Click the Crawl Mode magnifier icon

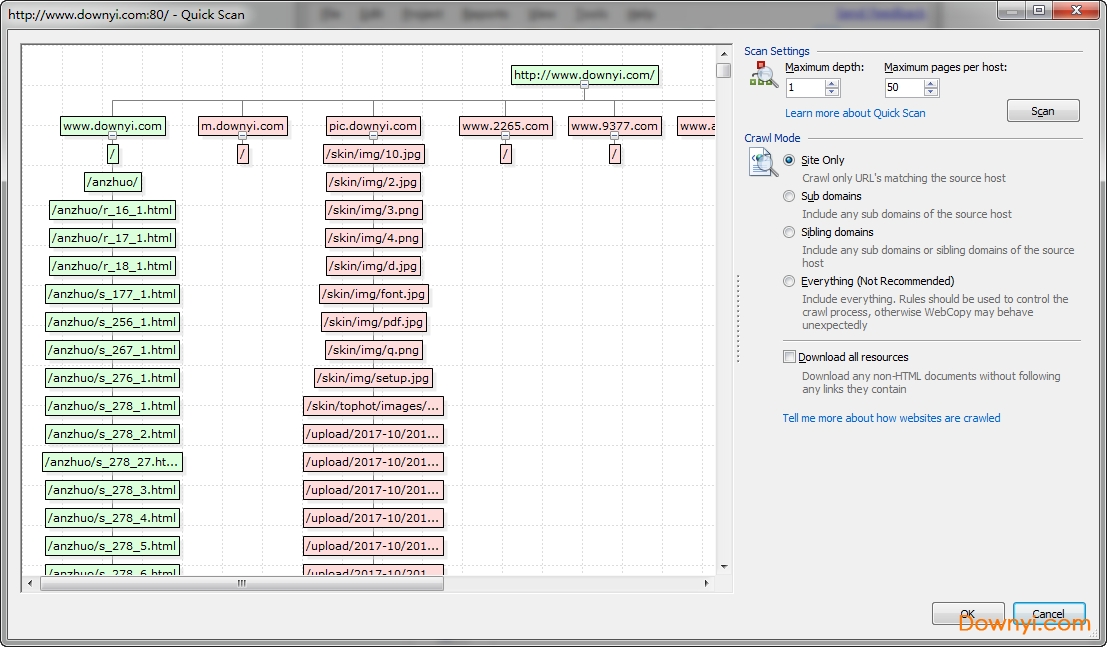pos(763,162)
